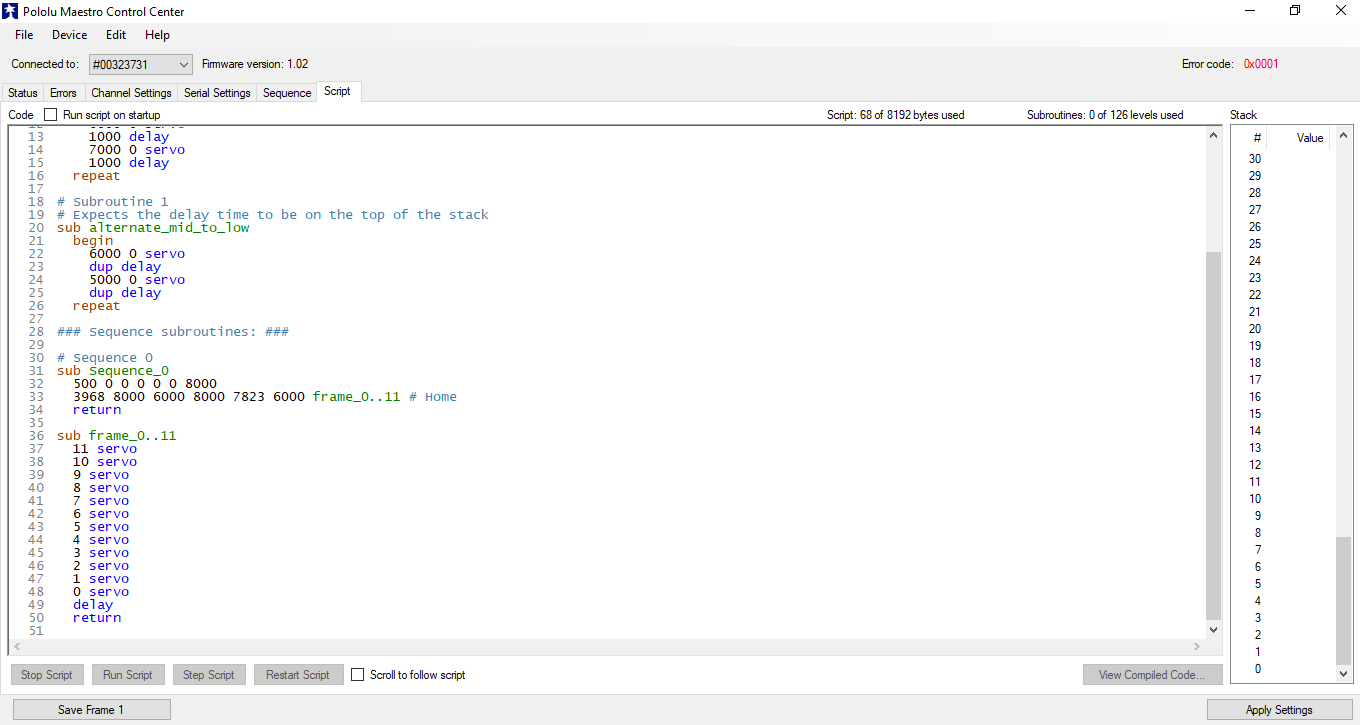Viewport: 1360px width, 725px height.
Task: Run the script with the Run Script button
Action: (127, 674)
